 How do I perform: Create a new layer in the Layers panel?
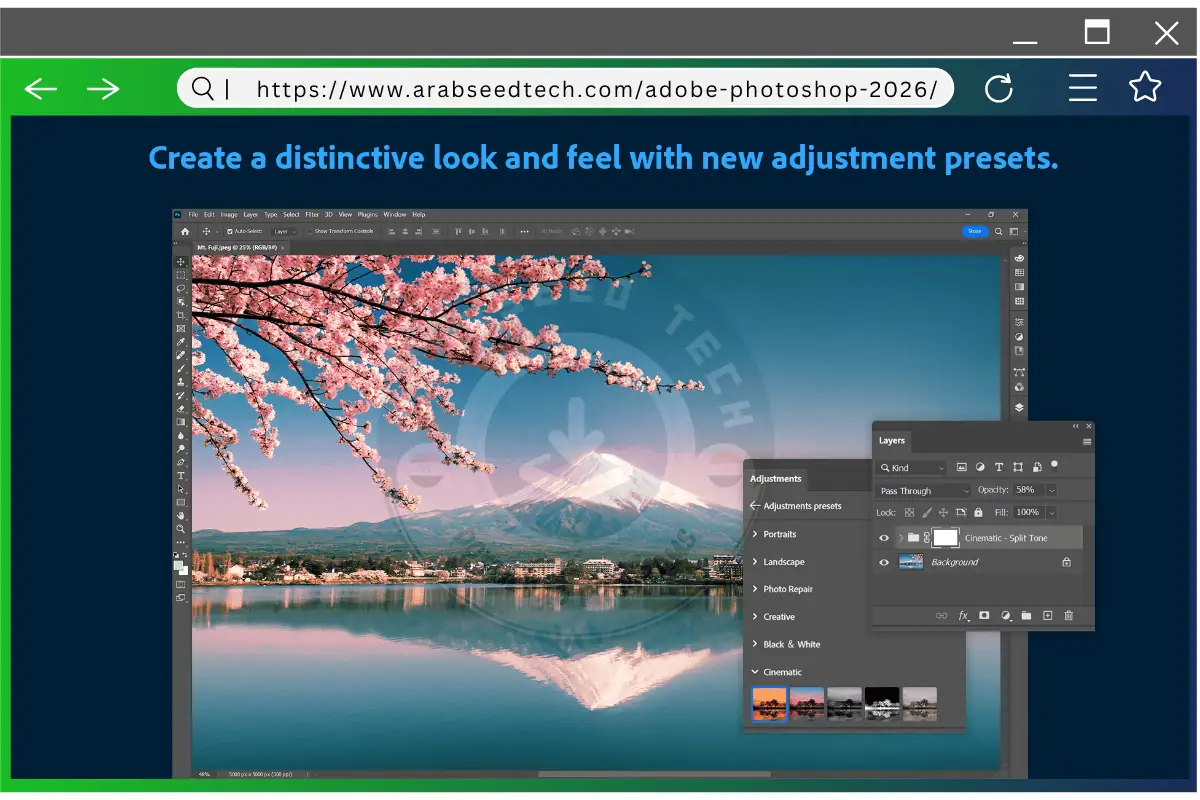coord(1047,616)
